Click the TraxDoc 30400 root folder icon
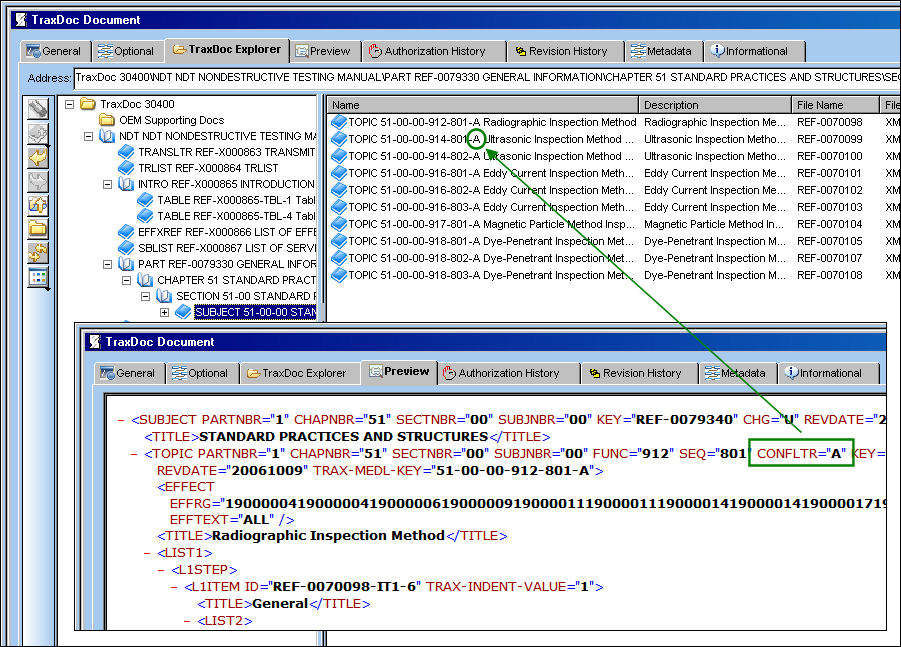 (88, 104)
